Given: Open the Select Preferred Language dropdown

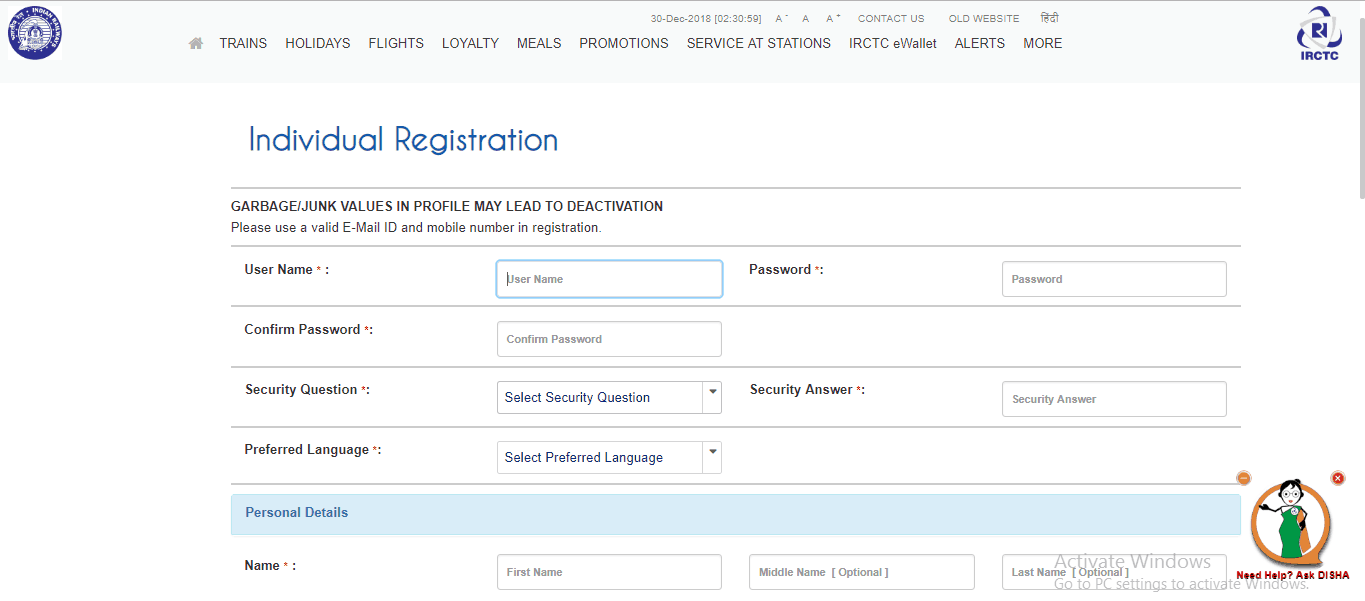Looking at the screenshot, I should click(x=609, y=457).
